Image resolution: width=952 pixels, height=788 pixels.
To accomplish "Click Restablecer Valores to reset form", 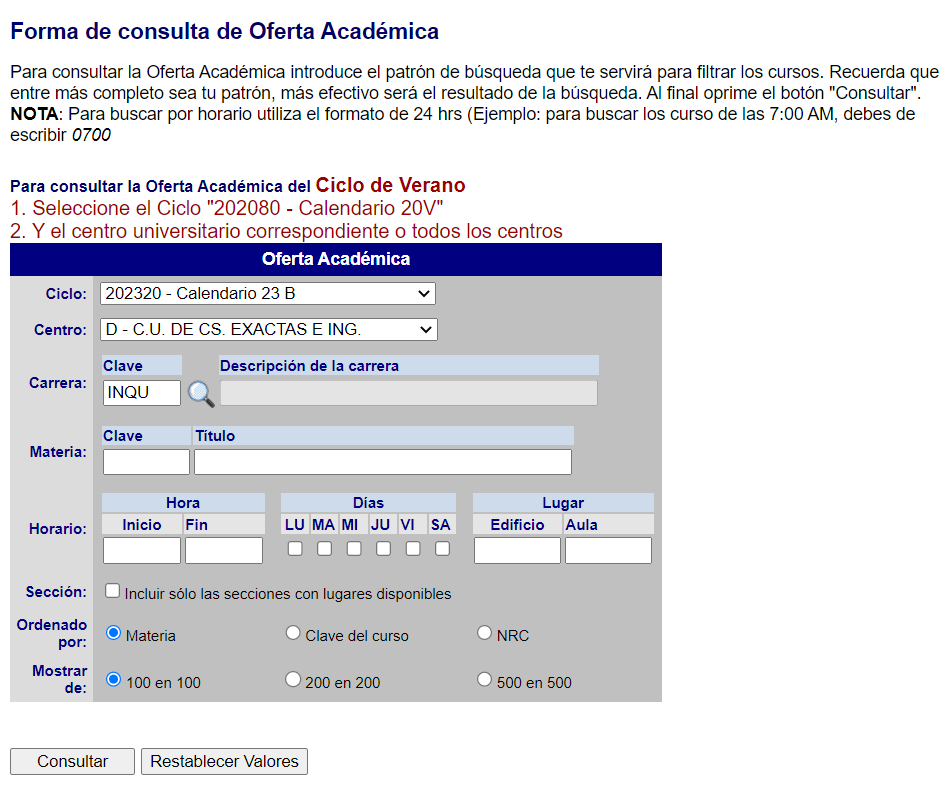I will [224, 761].
